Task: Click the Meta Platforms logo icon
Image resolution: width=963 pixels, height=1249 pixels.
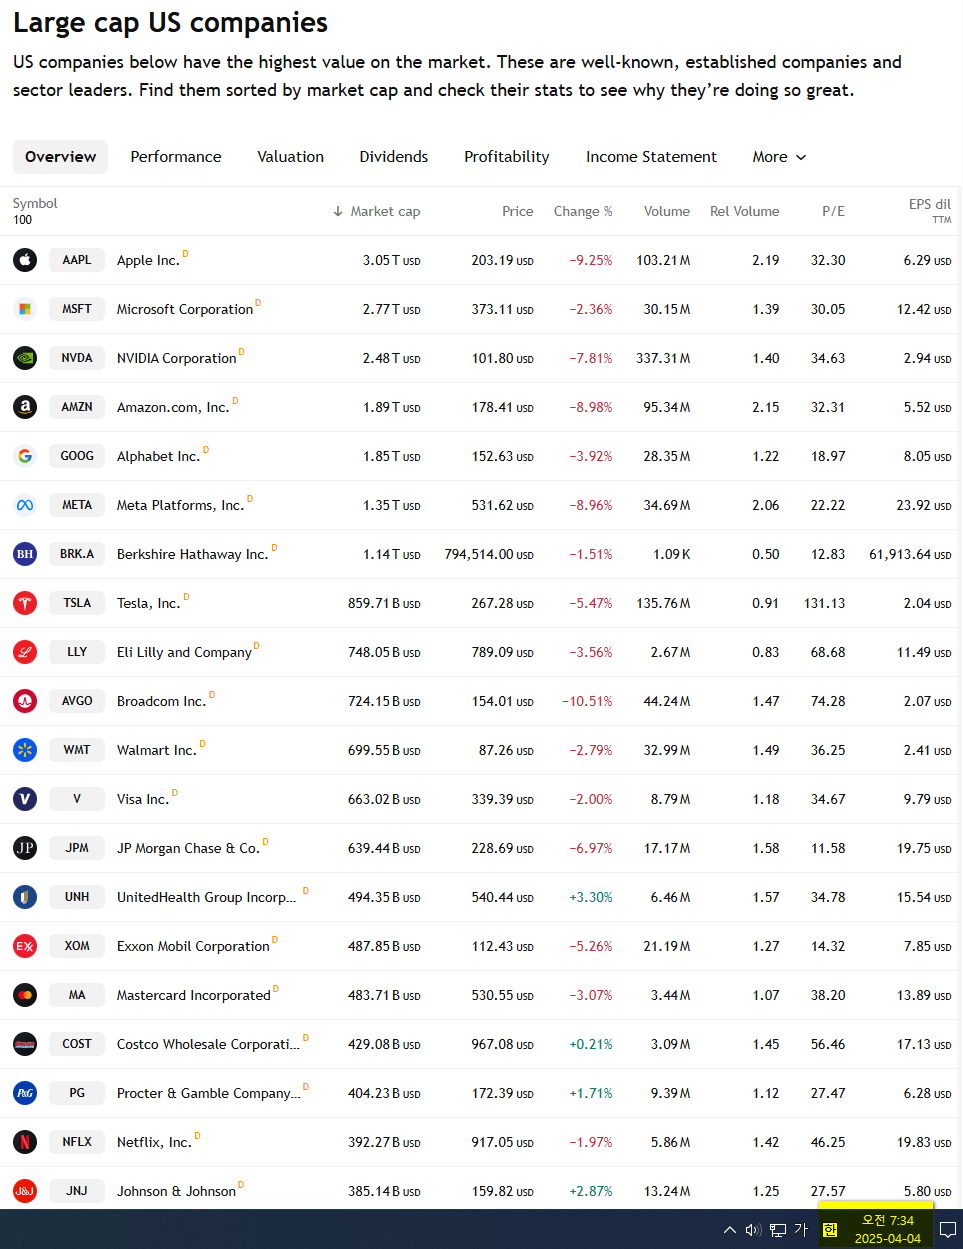Action: [25, 505]
